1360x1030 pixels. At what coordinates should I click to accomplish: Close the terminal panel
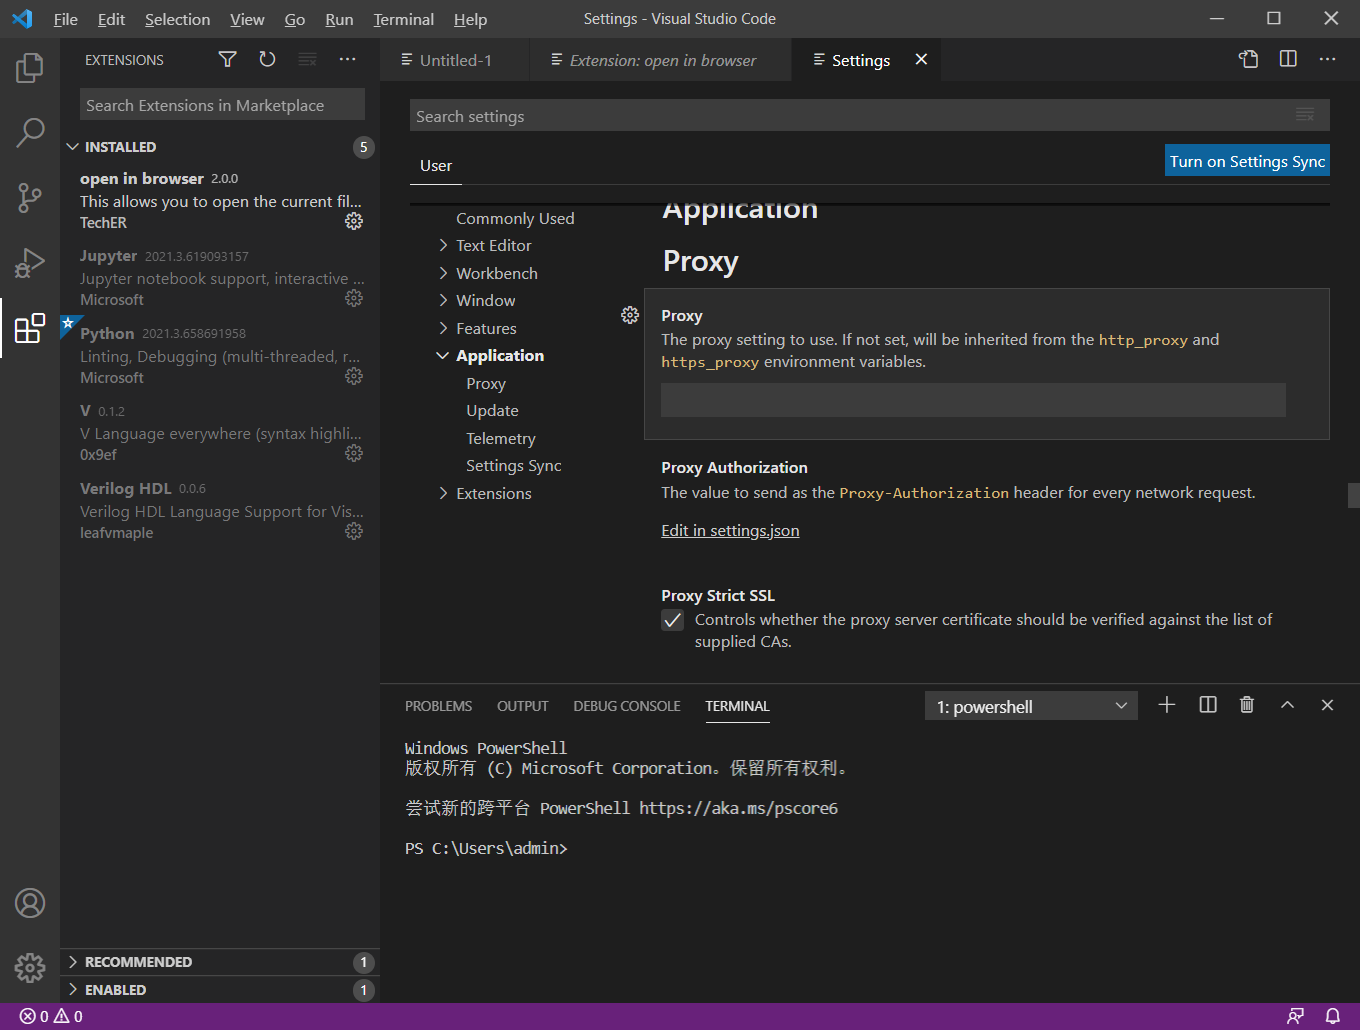[x=1327, y=705]
